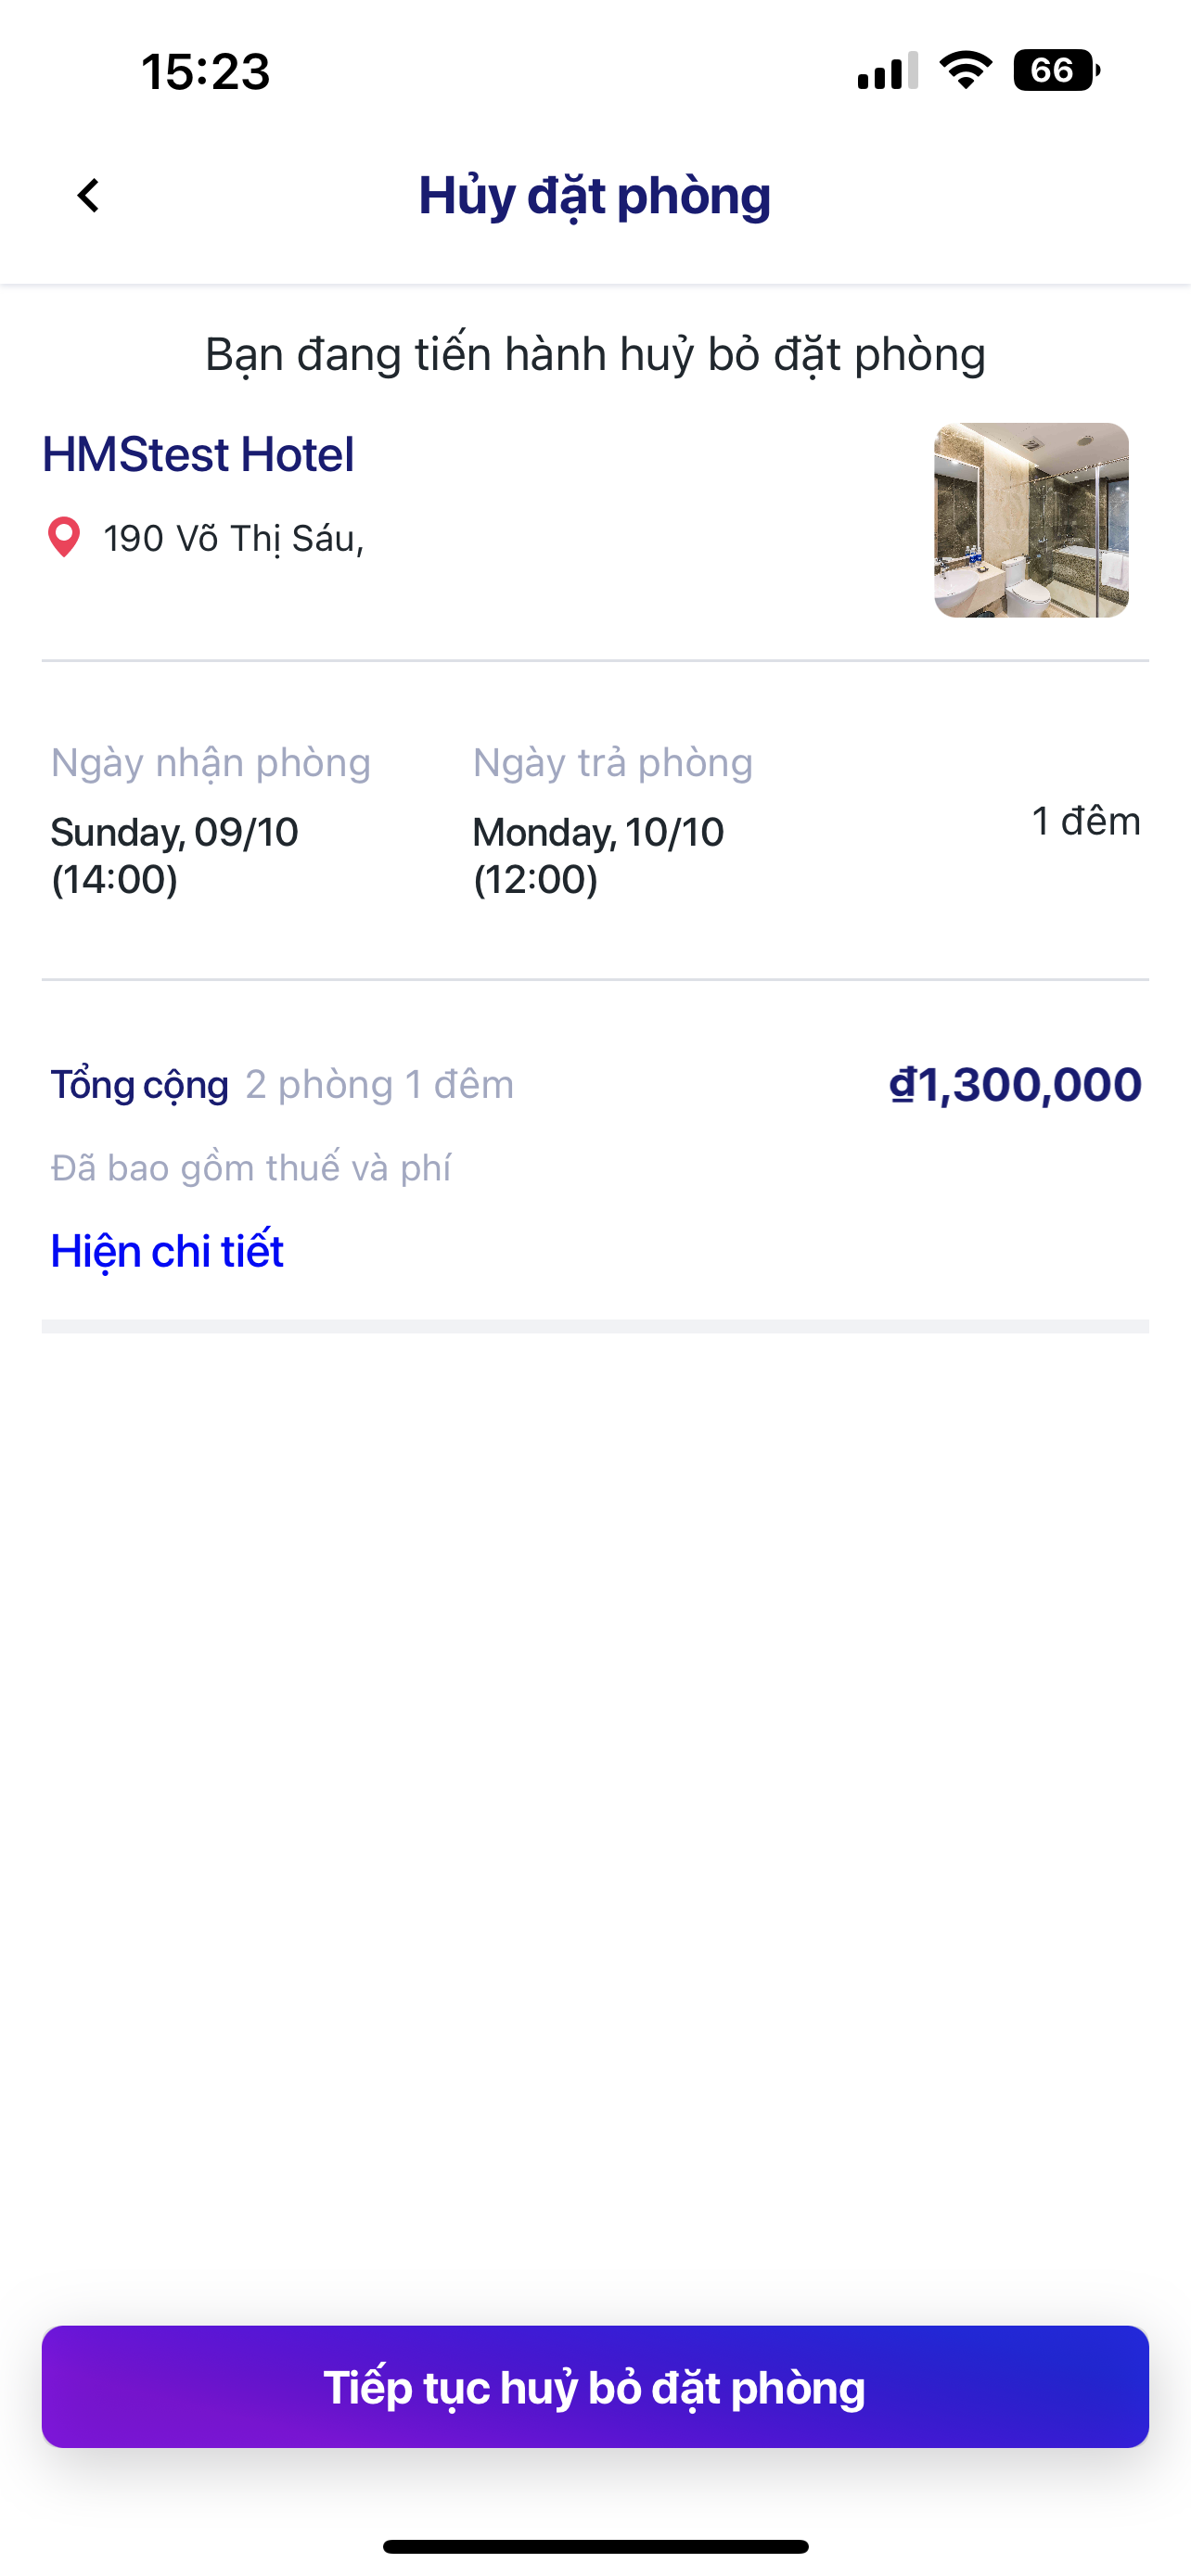Tap the back arrow icon

coord(88,196)
